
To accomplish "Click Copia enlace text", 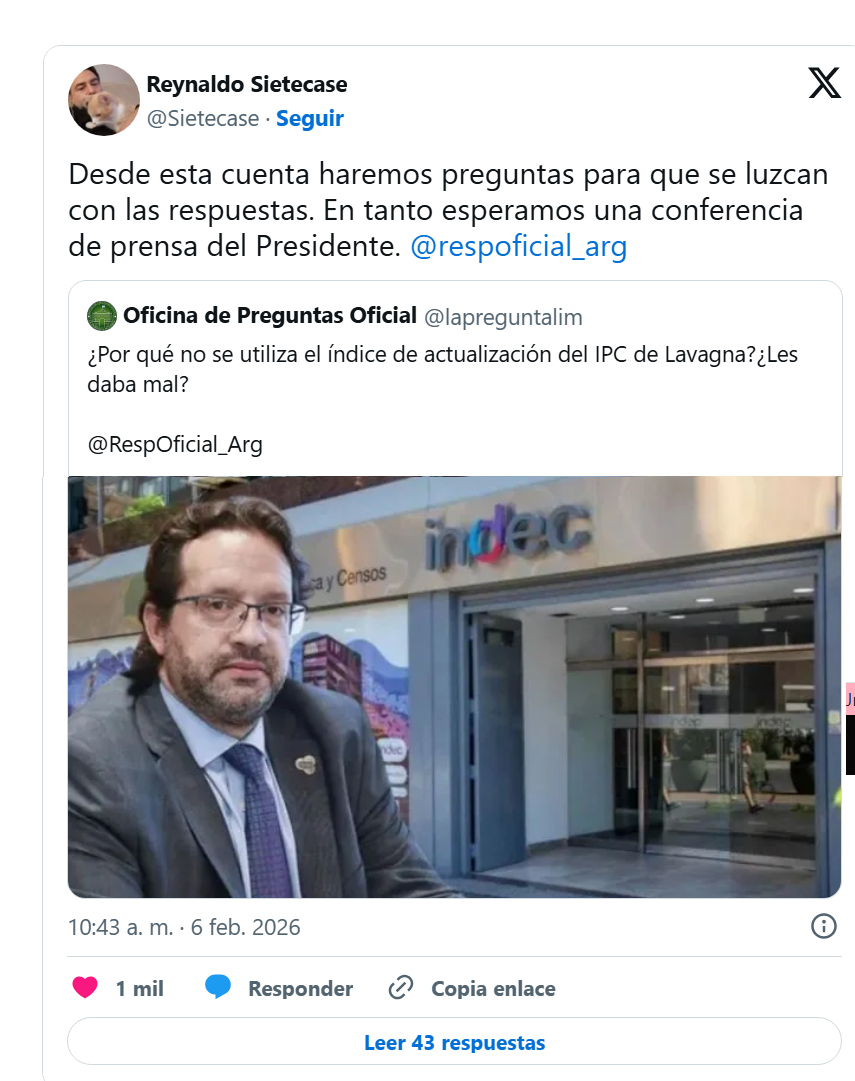I will (493, 989).
